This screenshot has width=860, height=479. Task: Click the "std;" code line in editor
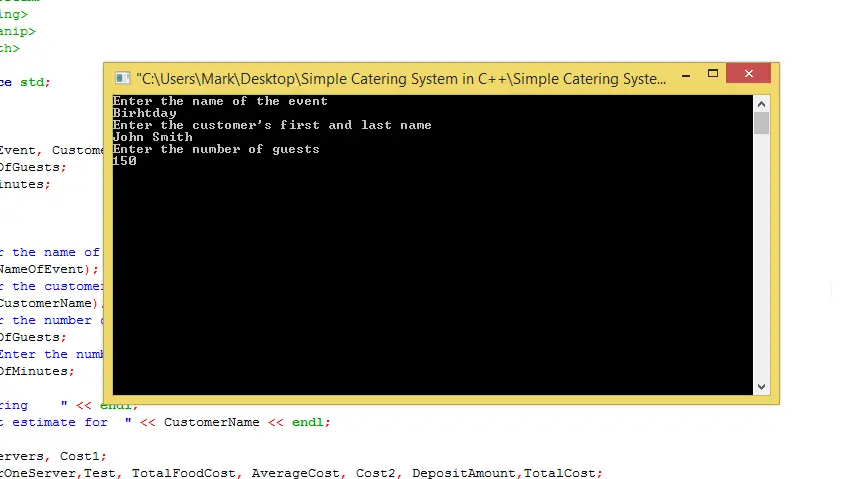pyautogui.click(x=32, y=82)
